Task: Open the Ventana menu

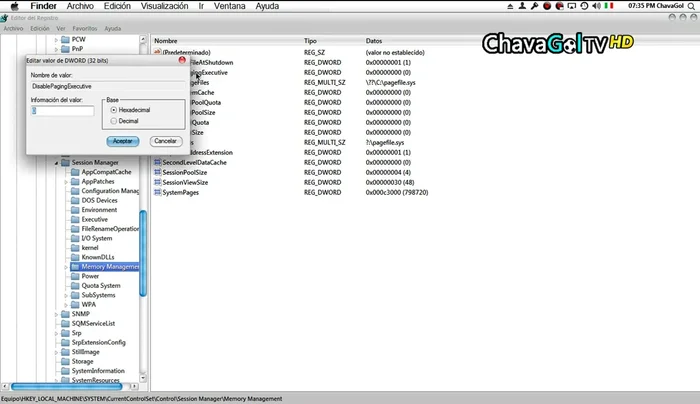Action: (229, 6)
